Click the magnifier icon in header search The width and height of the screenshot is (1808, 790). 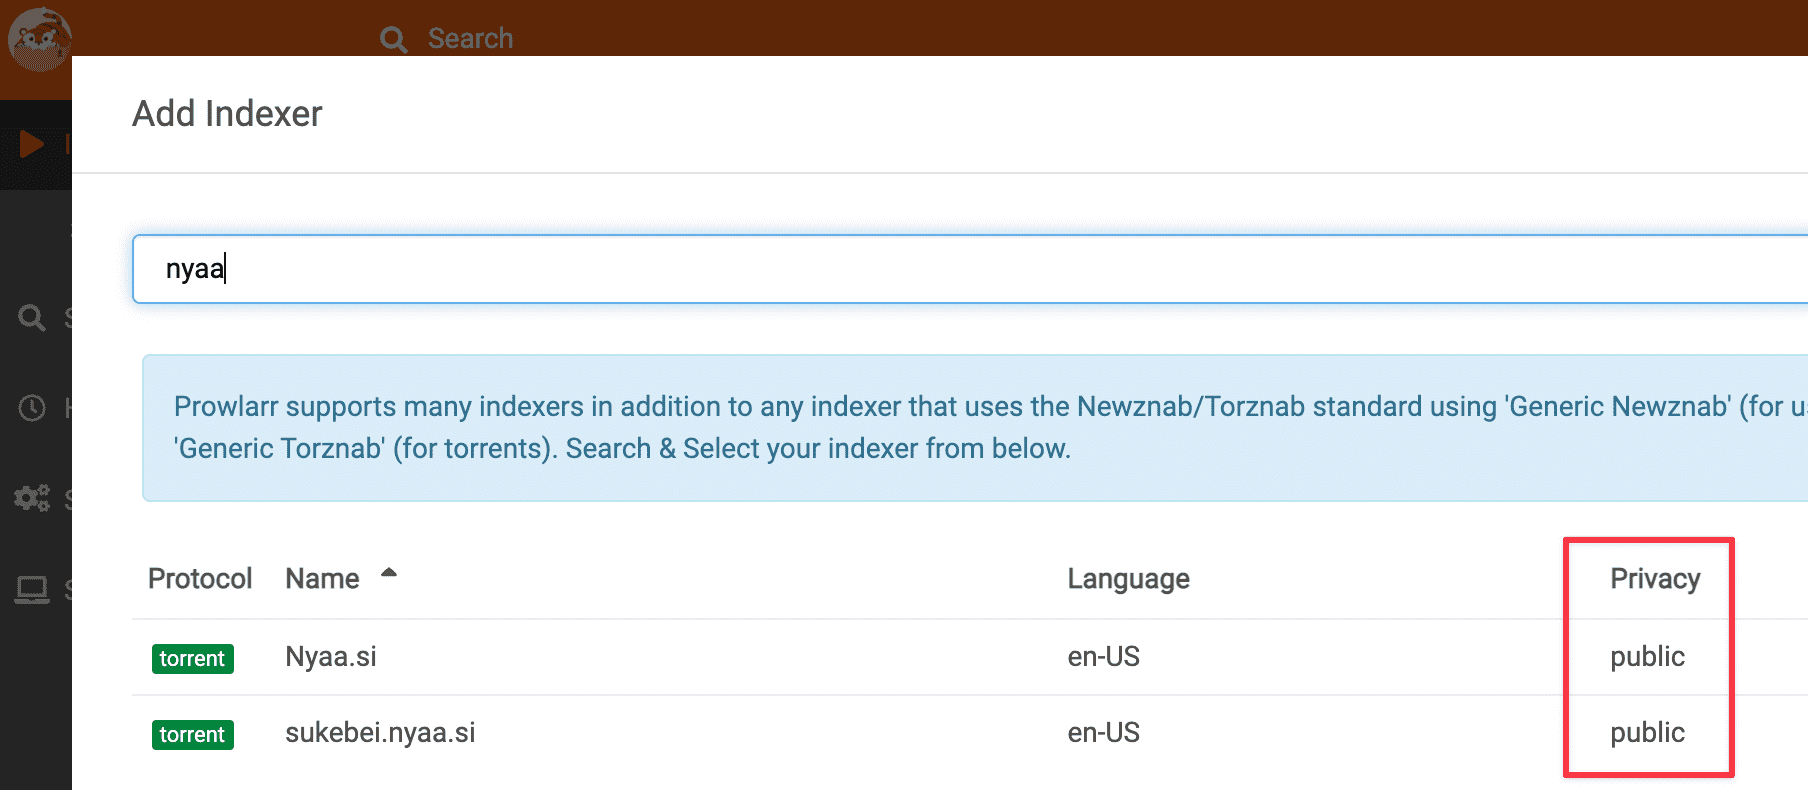[x=393, y=39]
